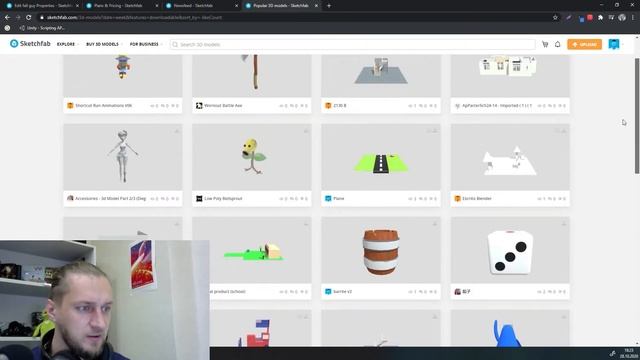Open a new browser tab
This screenshot has height=360, width=640.
[x=329, y=6]
